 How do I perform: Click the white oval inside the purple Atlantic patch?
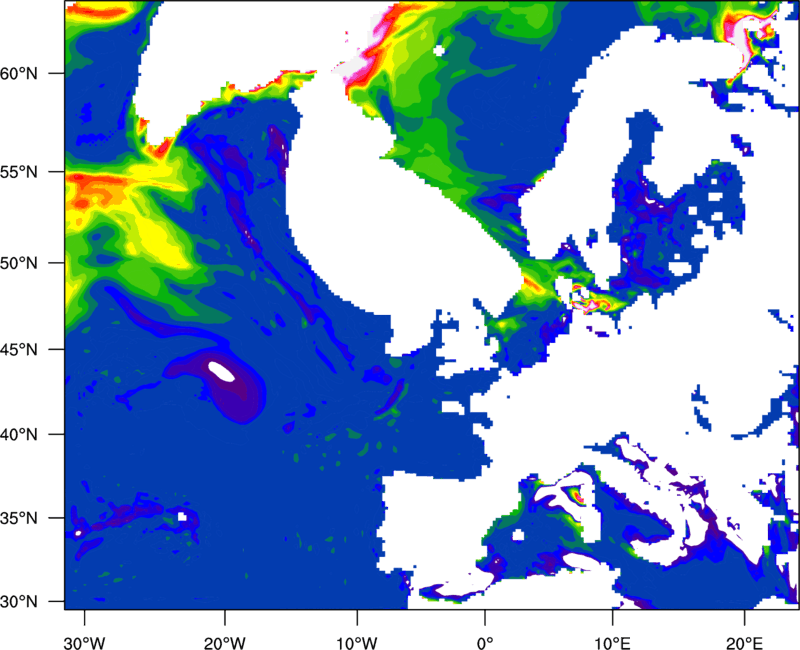click(x=222, y=371)
